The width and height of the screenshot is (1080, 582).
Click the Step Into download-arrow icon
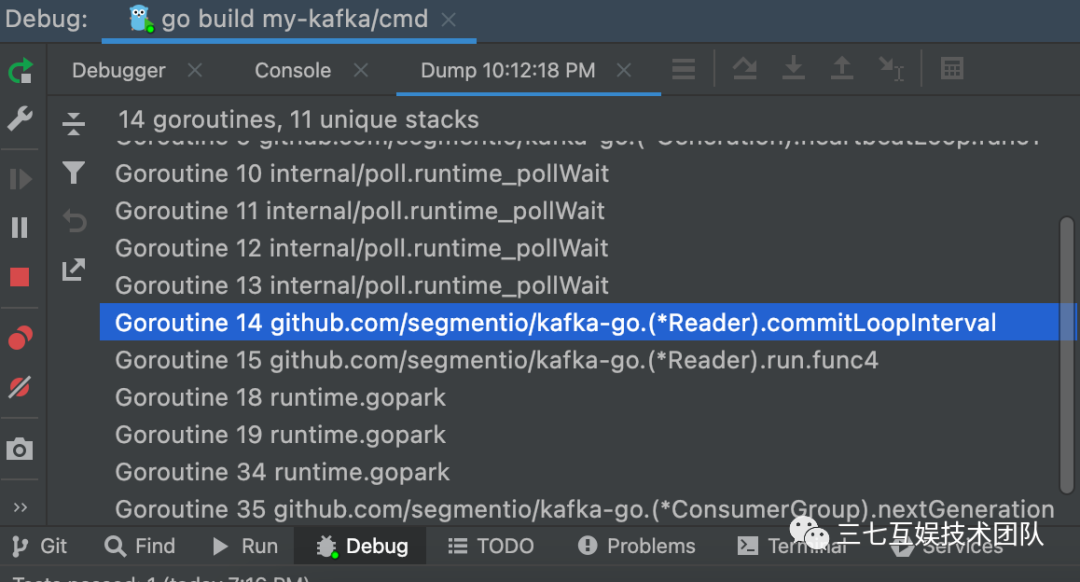click(793, 69)
